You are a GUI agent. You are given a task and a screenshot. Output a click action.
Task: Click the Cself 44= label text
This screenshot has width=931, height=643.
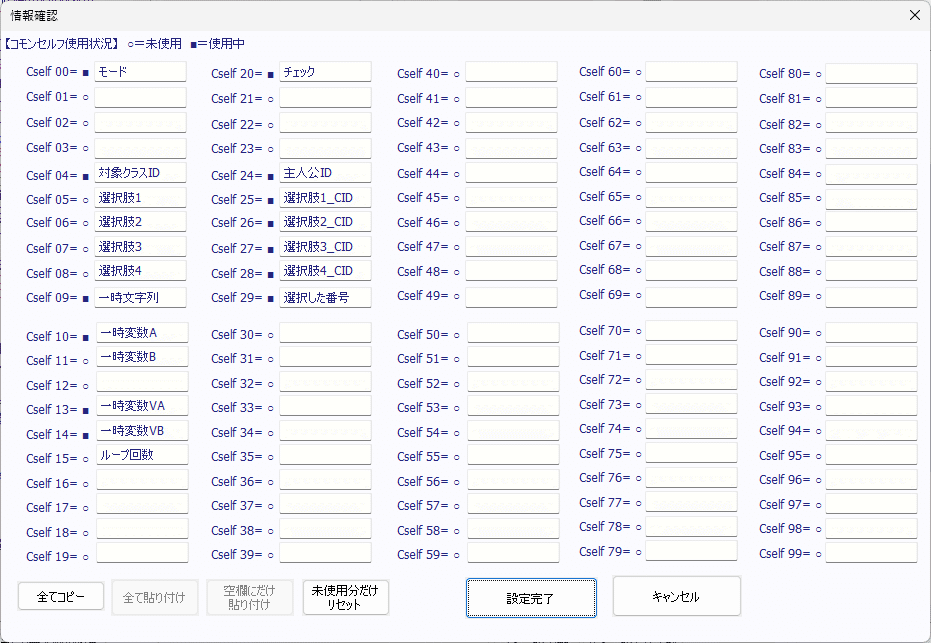pyautogui.click(x=423, y=173)
